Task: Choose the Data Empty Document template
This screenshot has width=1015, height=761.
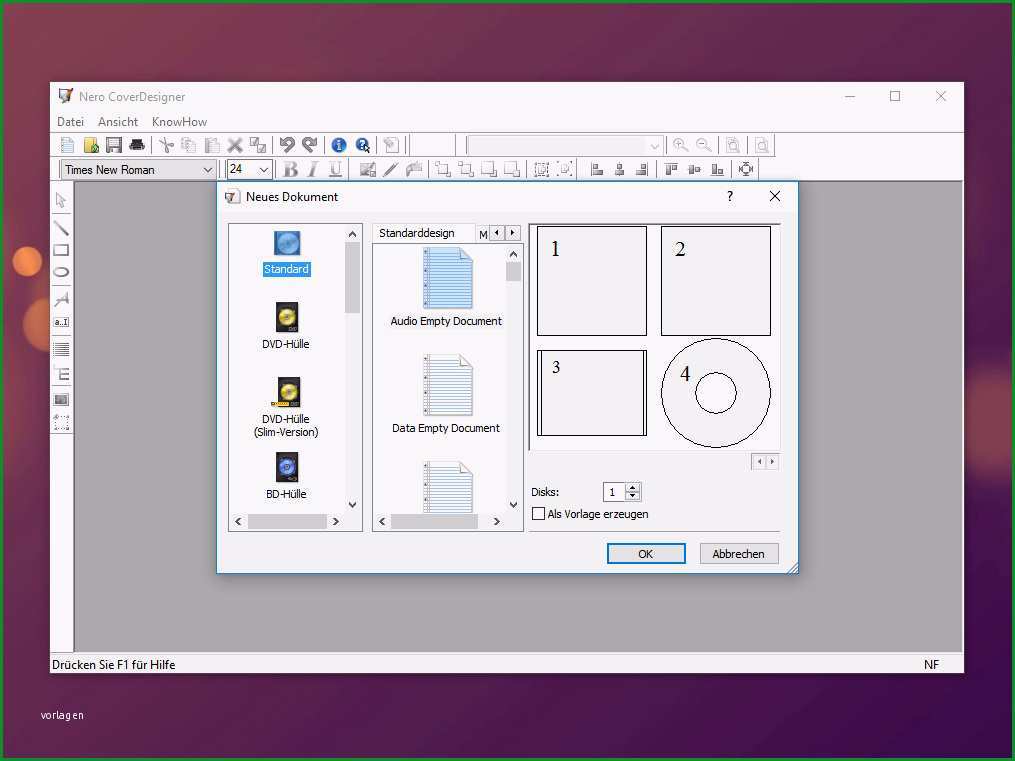Action: click(447, 394)
